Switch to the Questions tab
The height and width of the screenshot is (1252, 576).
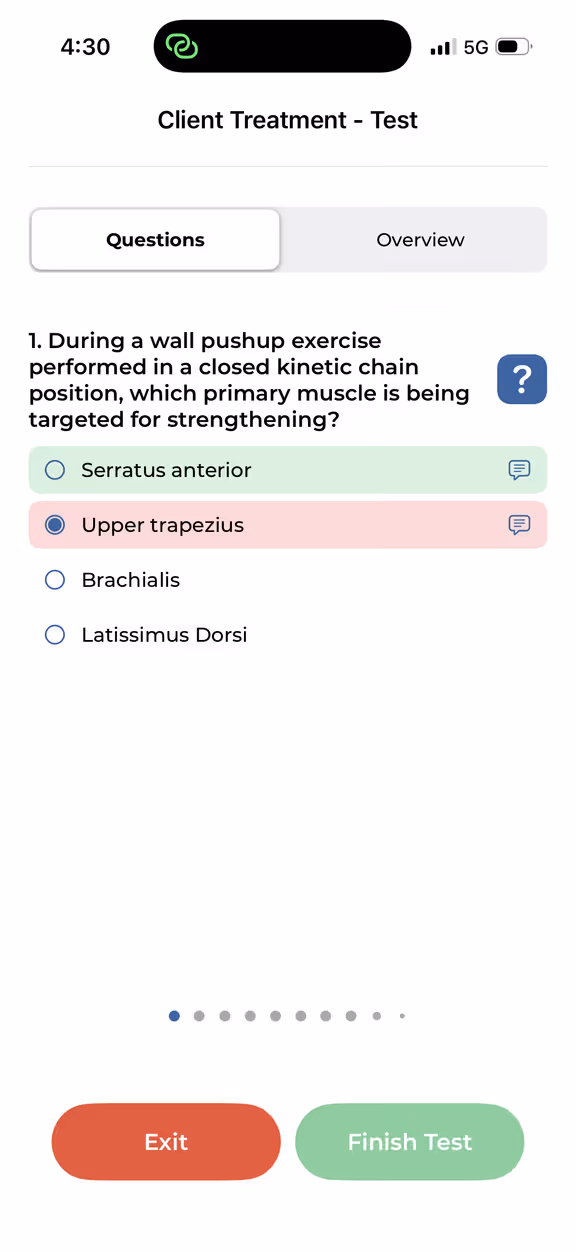pyautogui.click(x=155, y=240)
